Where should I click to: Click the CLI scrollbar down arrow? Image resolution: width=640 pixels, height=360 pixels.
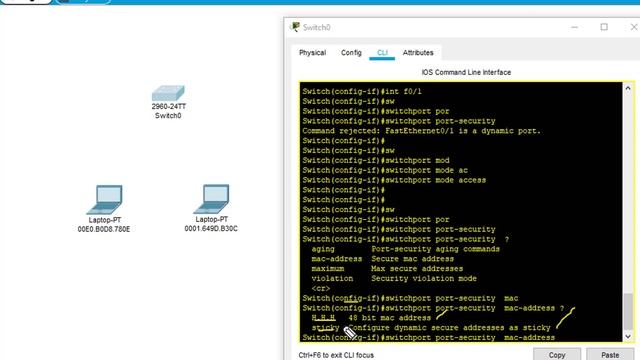click(628, 337)
